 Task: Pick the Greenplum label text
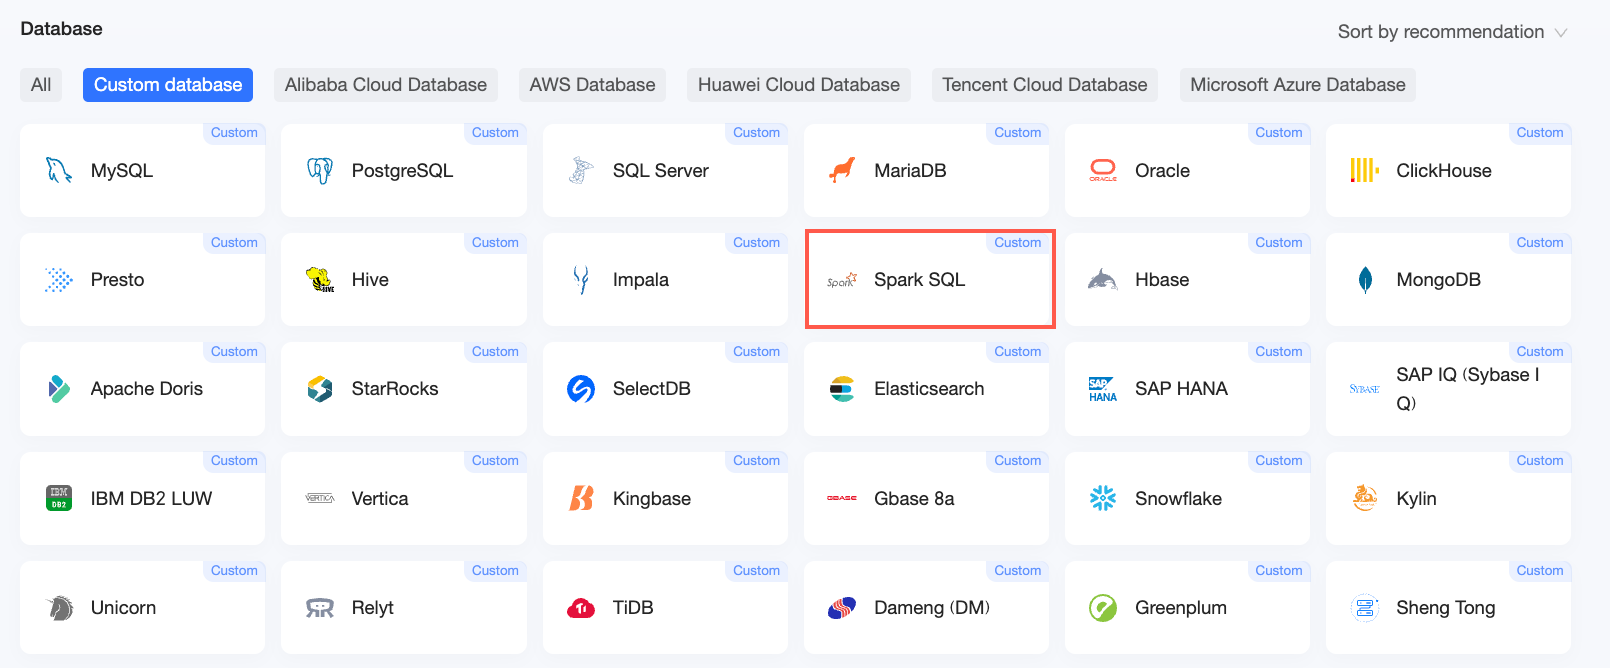pyautogui.click(x=1181, y=608)
